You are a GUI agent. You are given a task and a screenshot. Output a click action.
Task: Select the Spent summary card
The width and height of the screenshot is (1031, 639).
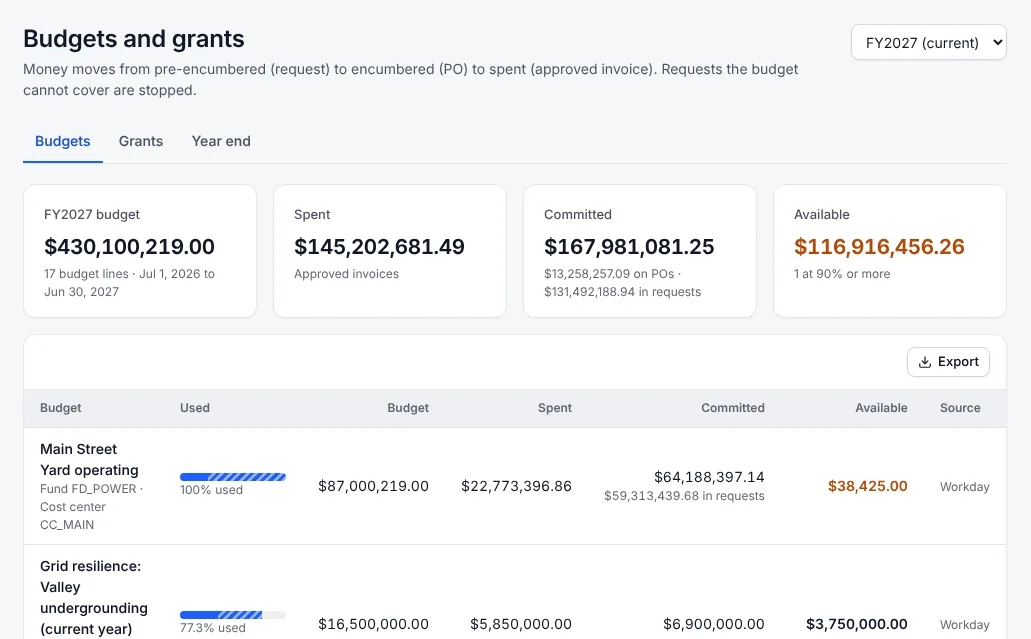390,251
